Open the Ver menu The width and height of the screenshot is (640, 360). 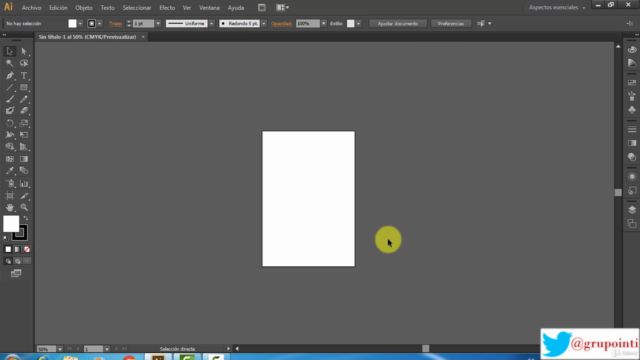[x=187, y=8]
